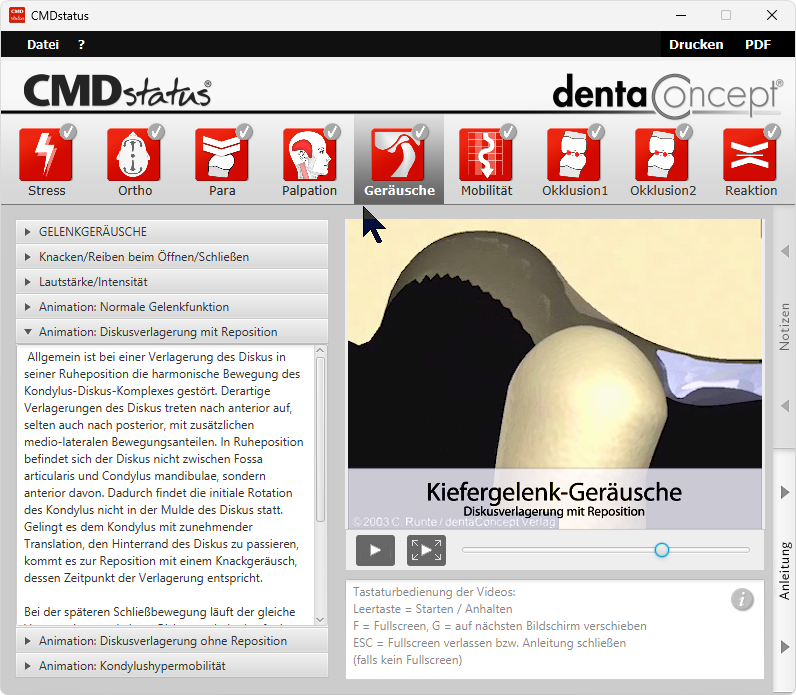Viewport: 796px width, 695px height.
Task: Click the scroll-down arrow of the text panel
Action: click(x=320, y=619)
